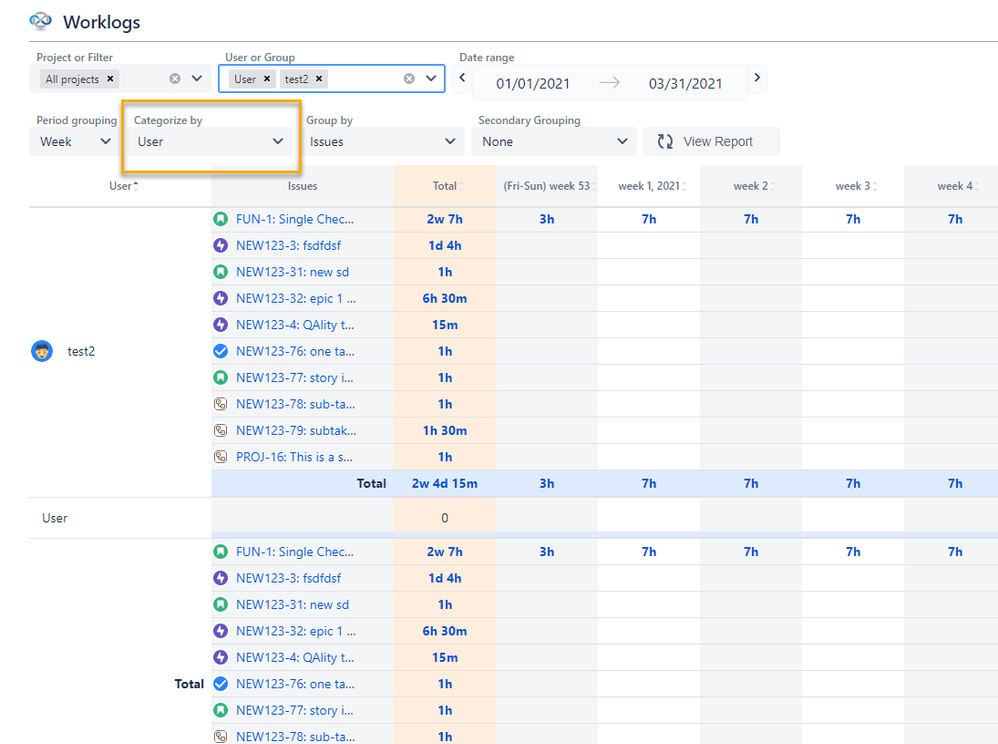
Task: Click the test2 user avatar
Action: [41, 351]
